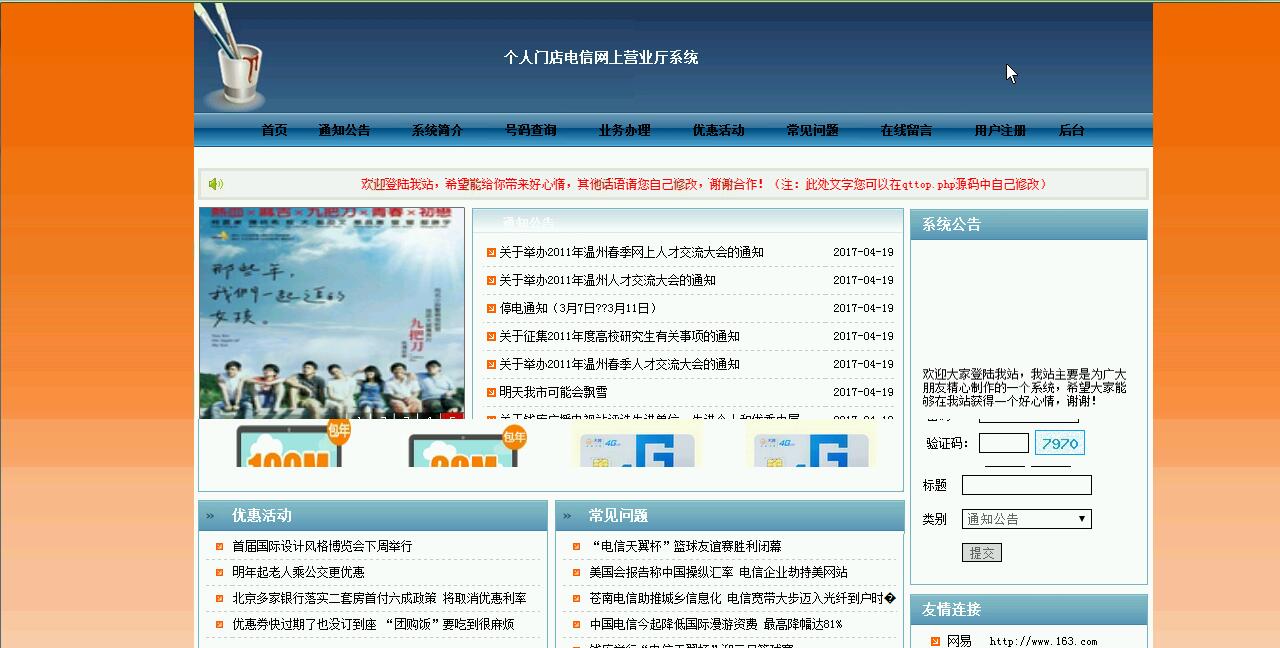This screenshot has width=1280, height=648.
Task: Click the red scrolling welcome message text
Action: click(x=706, y=184)
